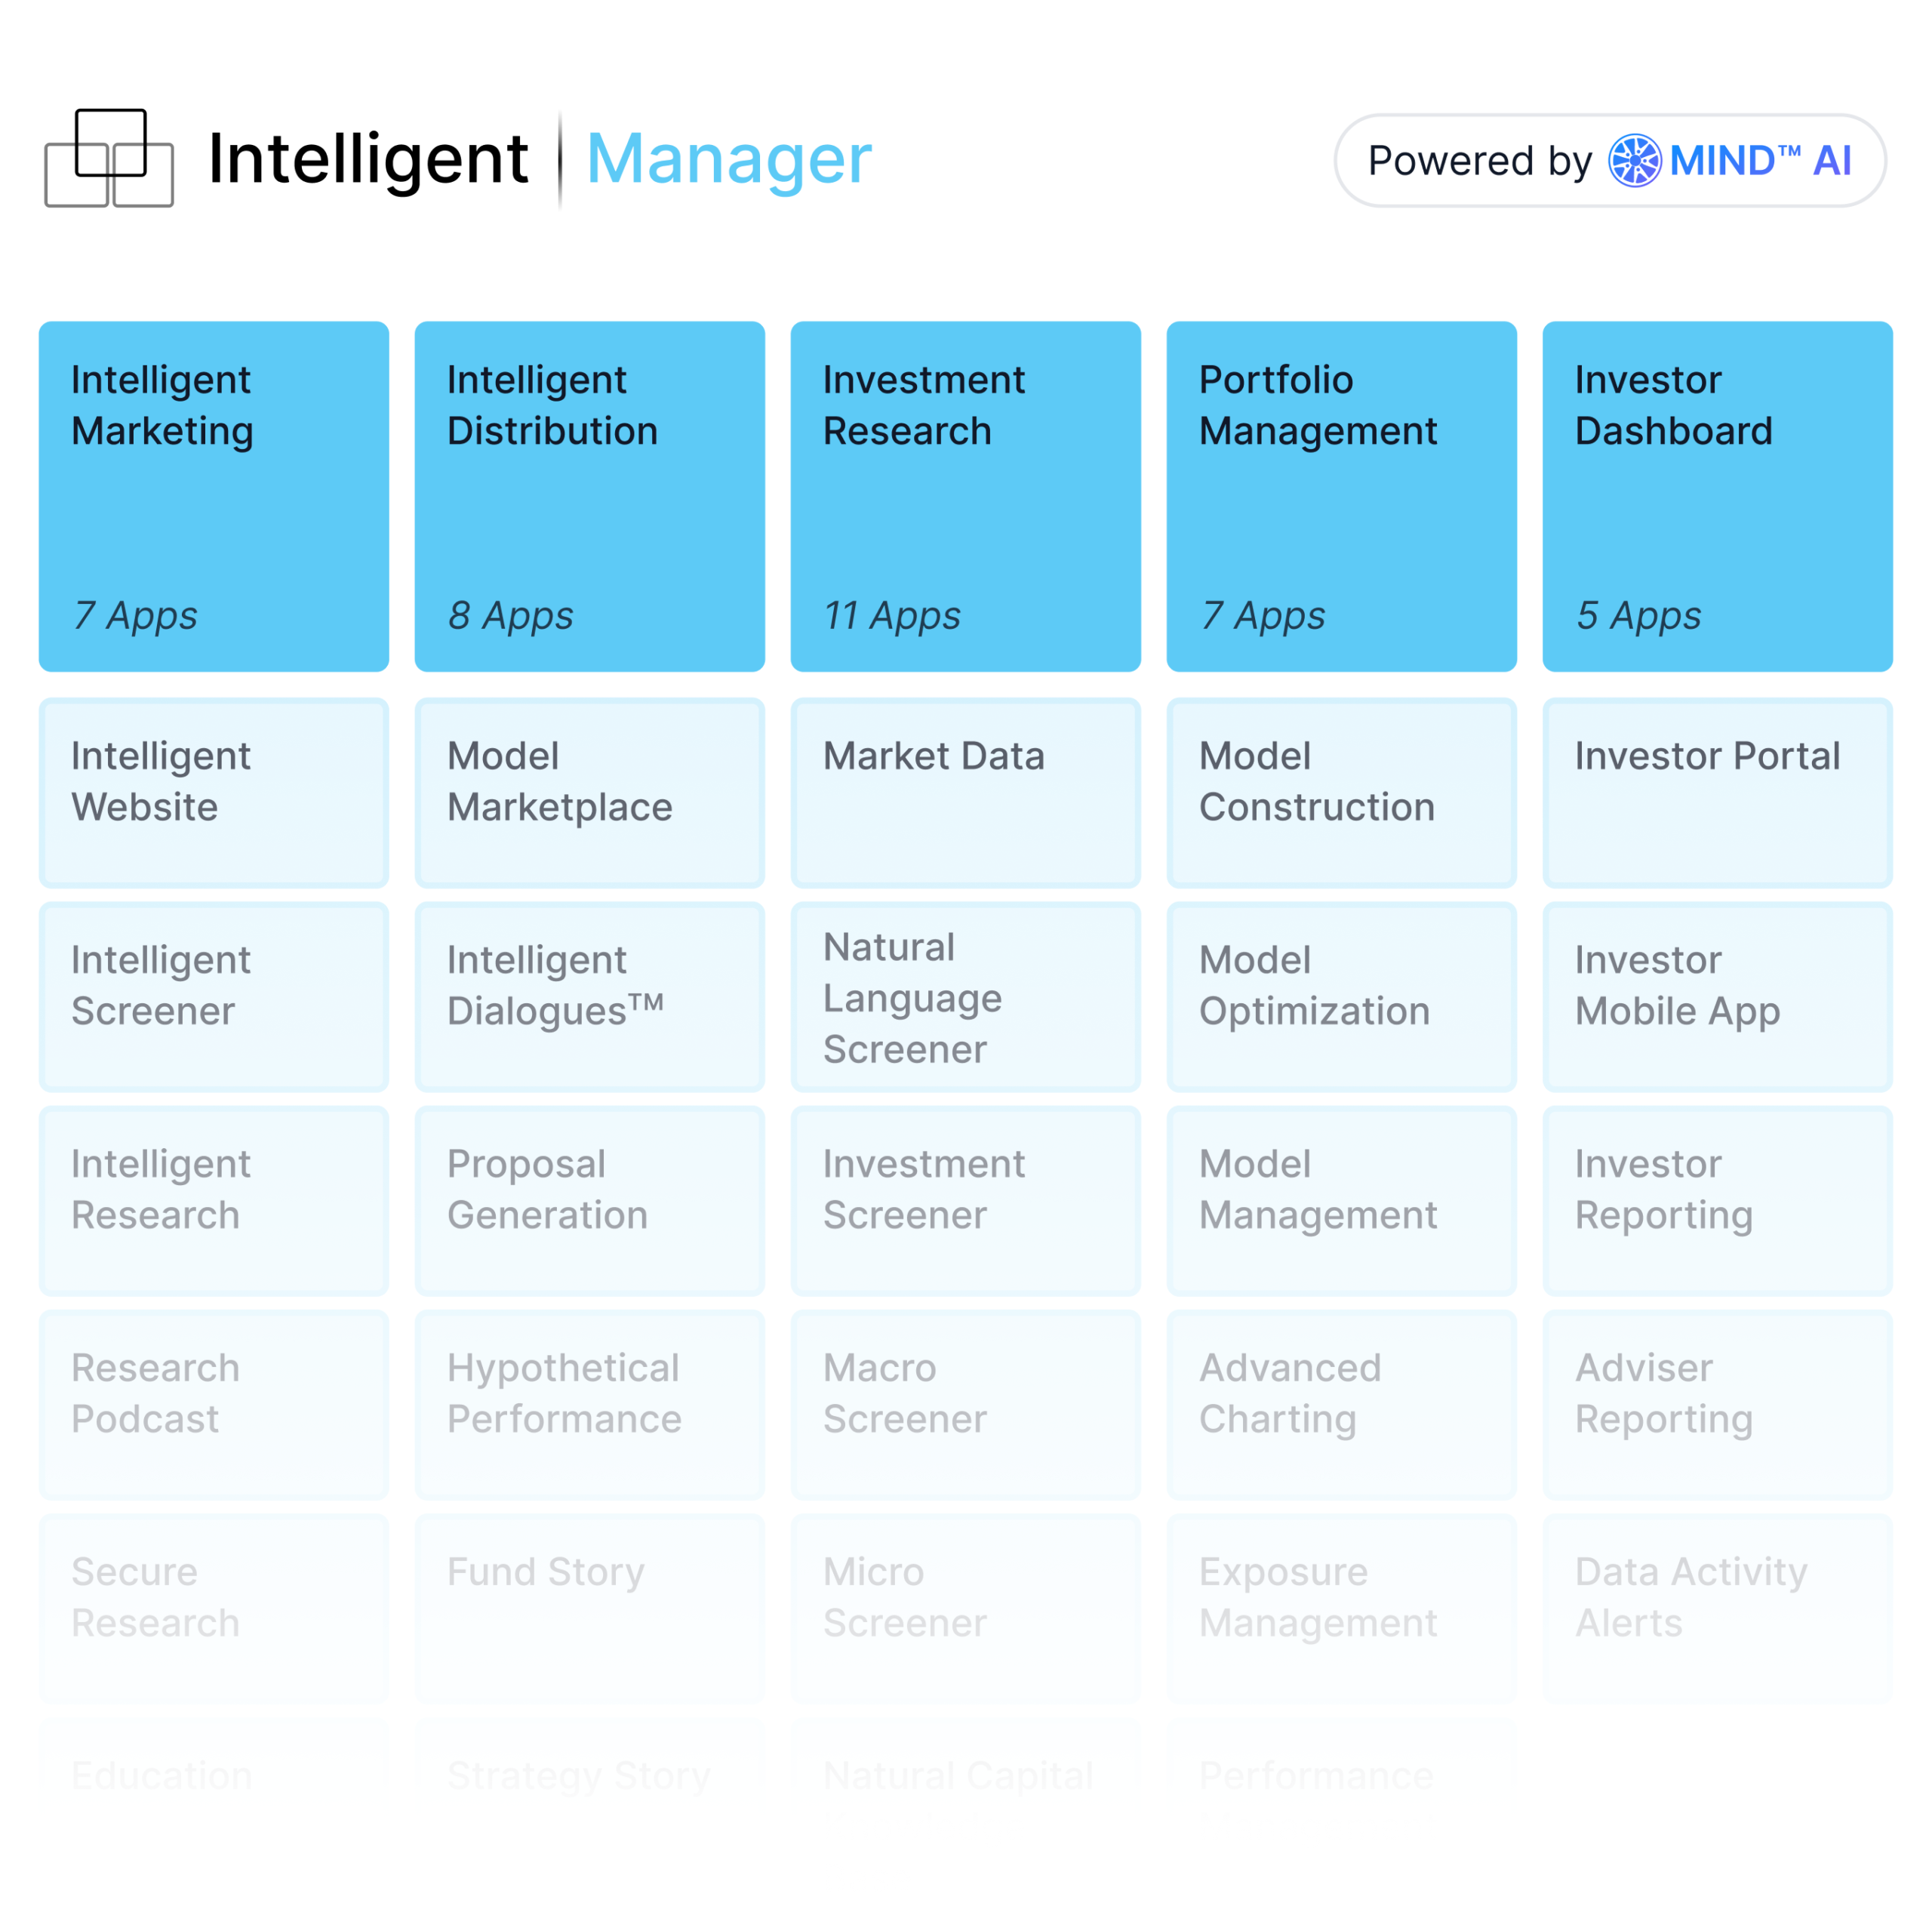This screenshot has height=1912, width=1932.
Task: Launch the Model Marketplace app
Action: pos(589,792)
